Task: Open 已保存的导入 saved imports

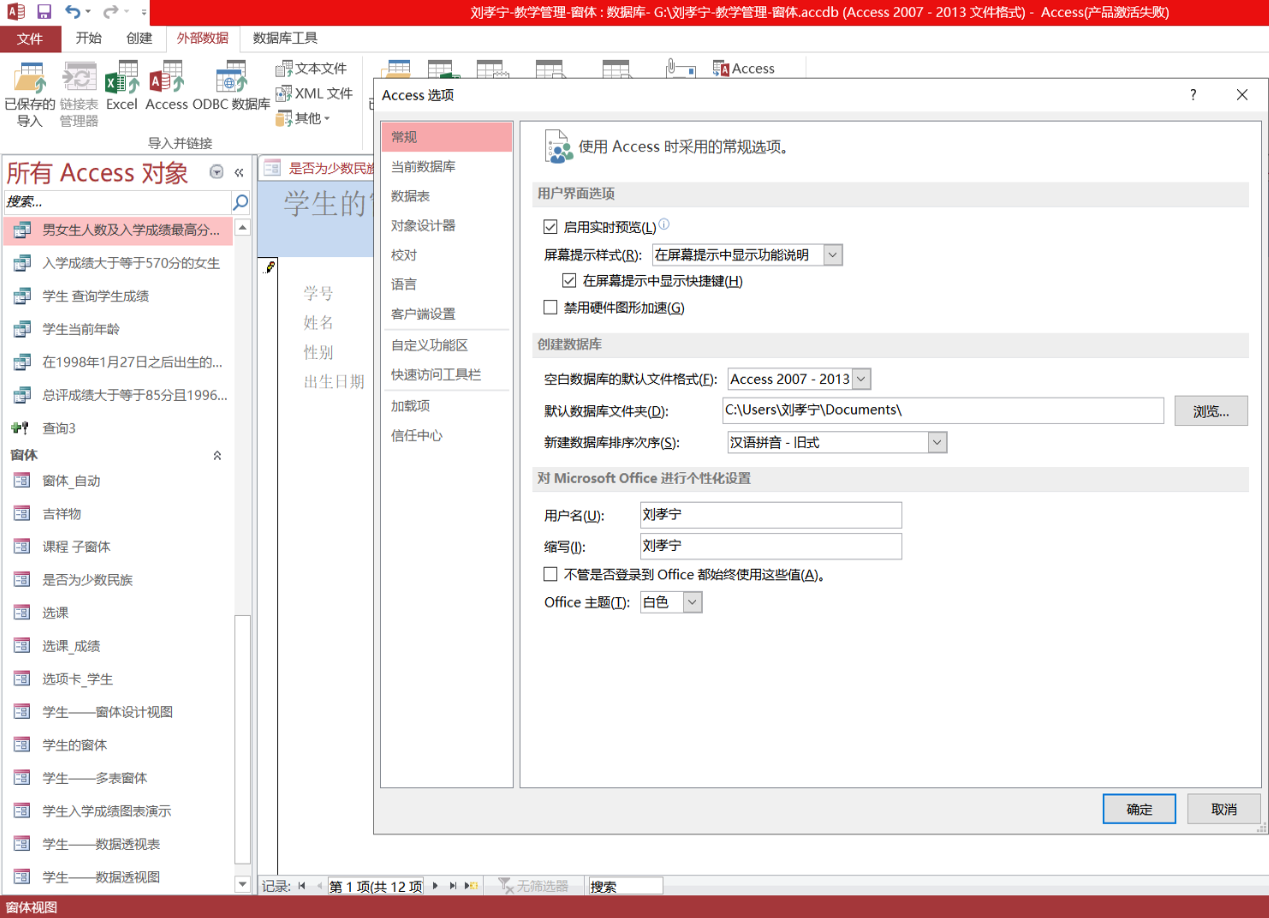Action: (x=30, y=96)
